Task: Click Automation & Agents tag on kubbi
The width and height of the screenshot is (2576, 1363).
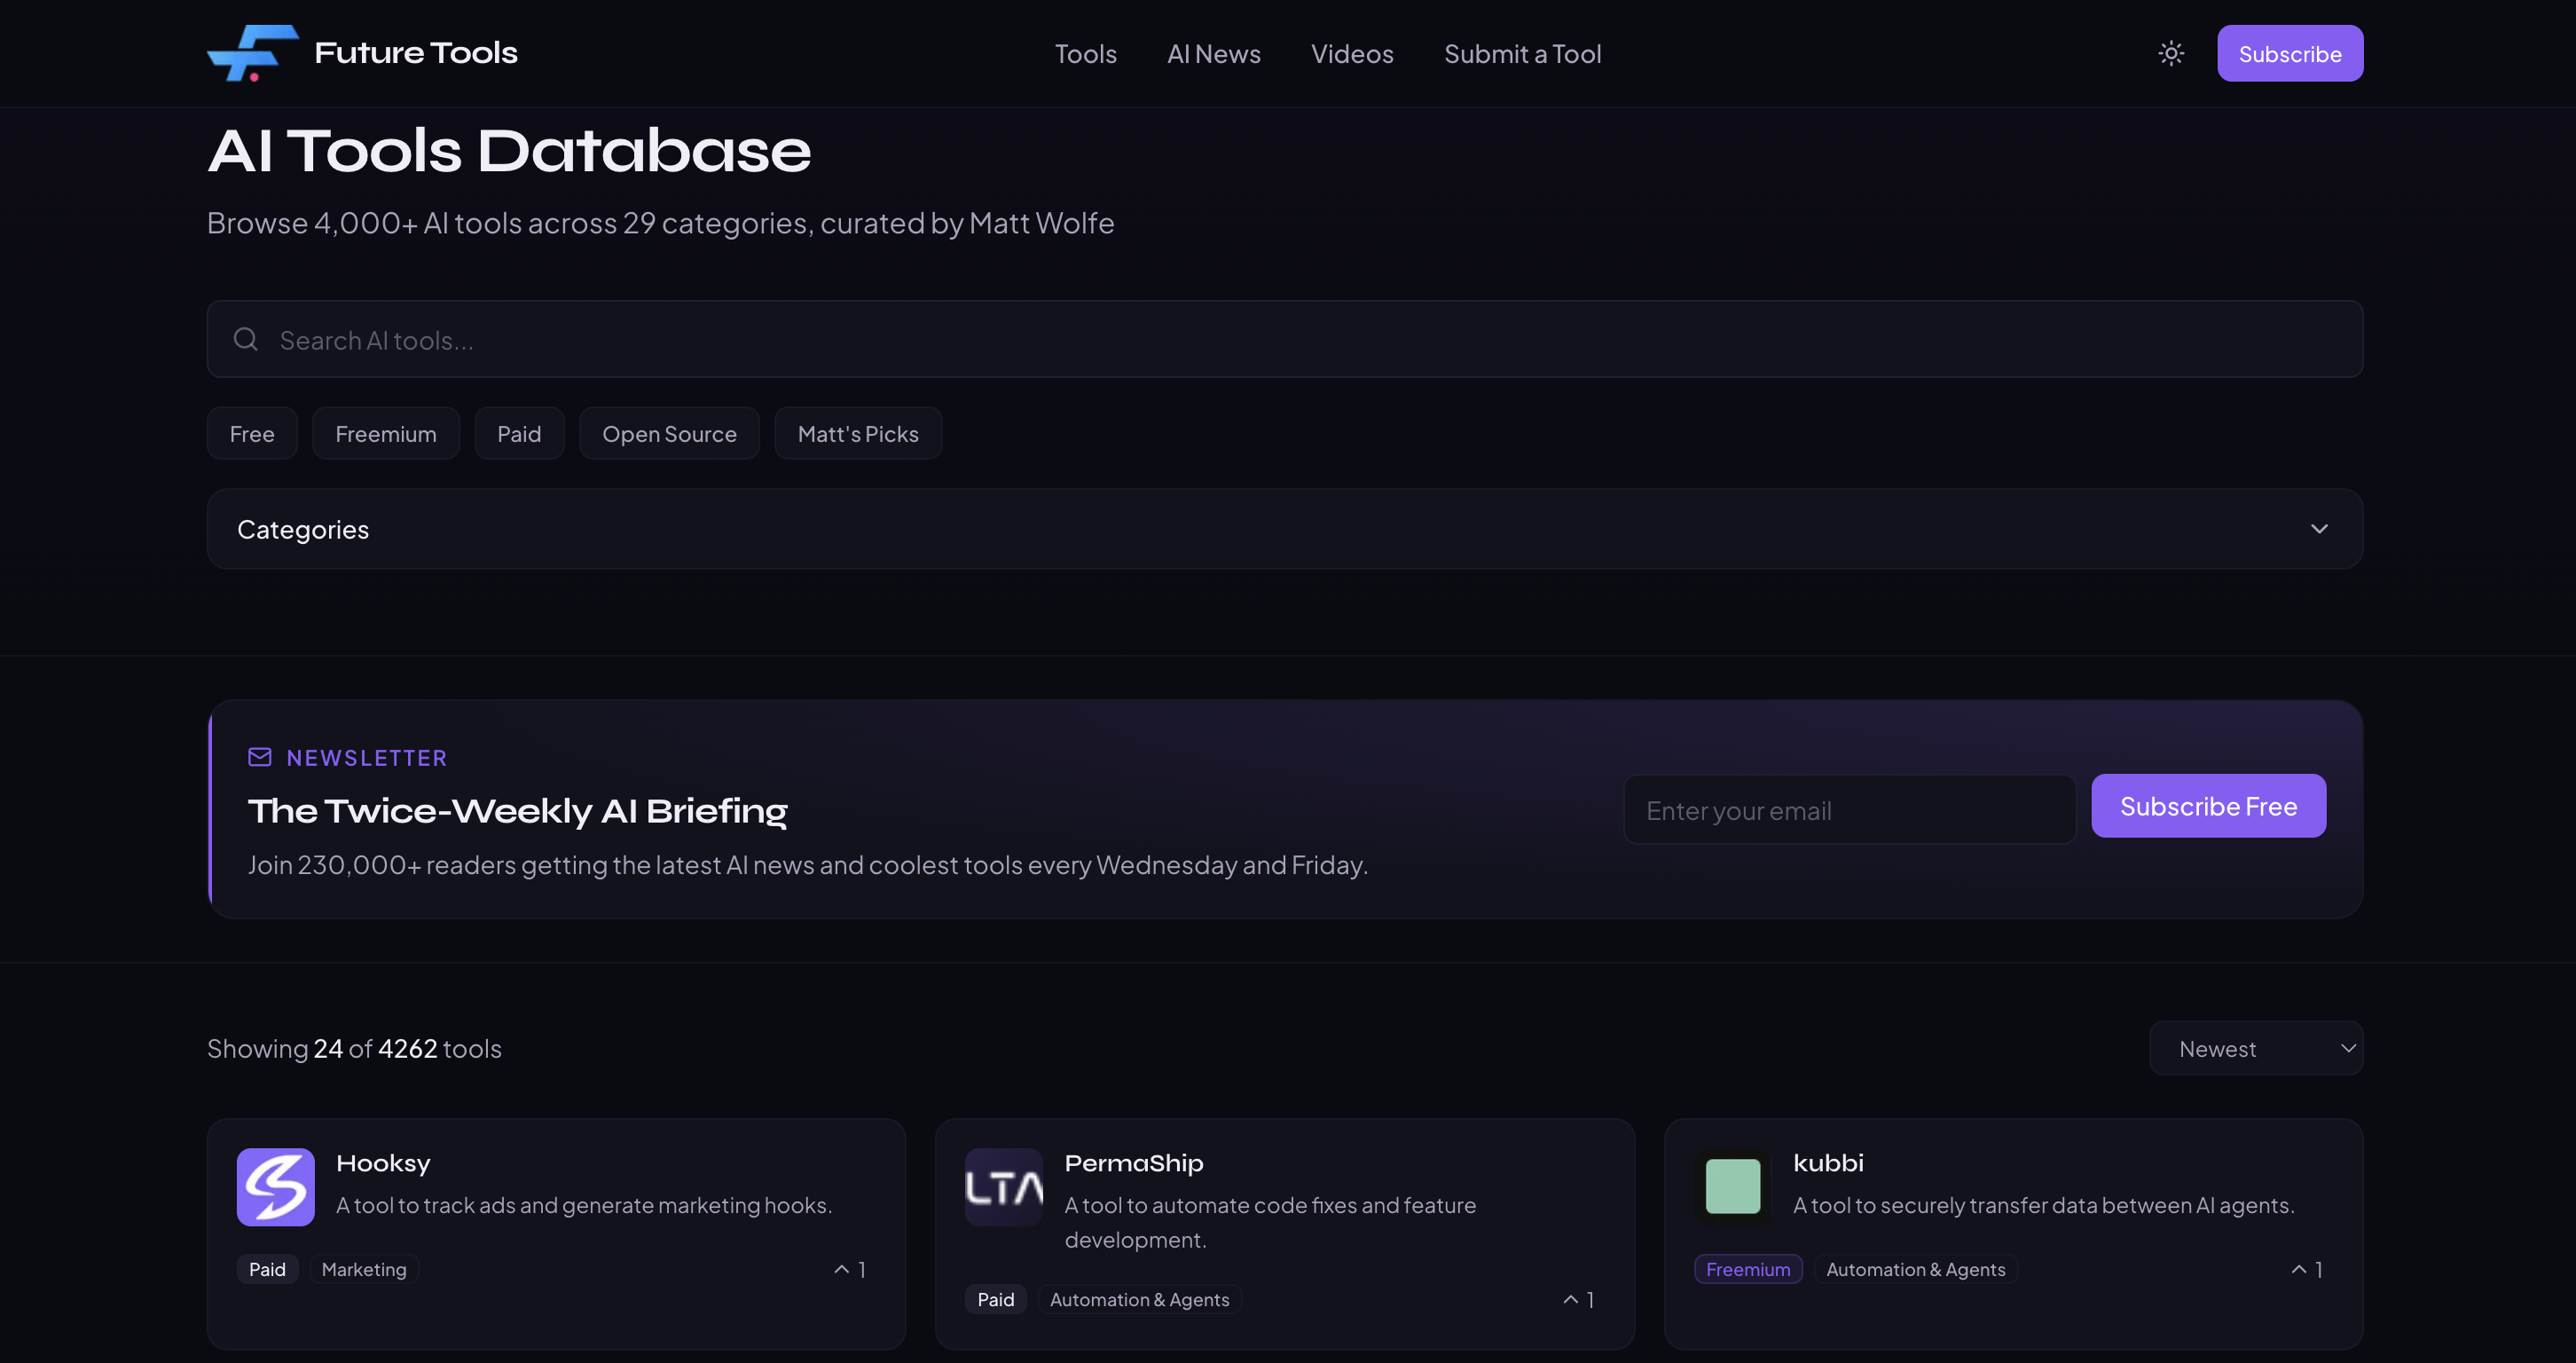Action: (x=1916, y=1269)
